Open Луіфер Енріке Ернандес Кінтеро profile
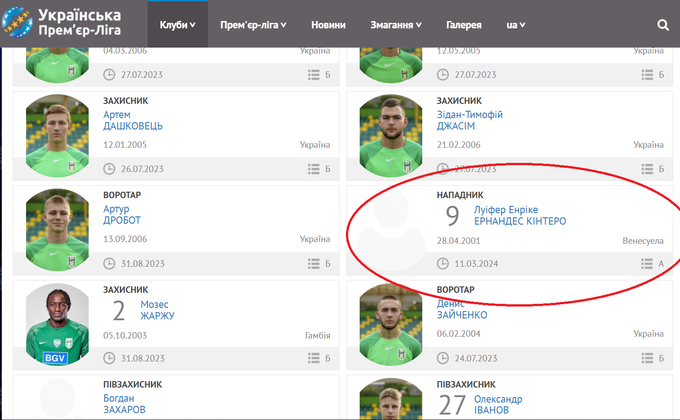680x420 pixels. click(520, 215)
